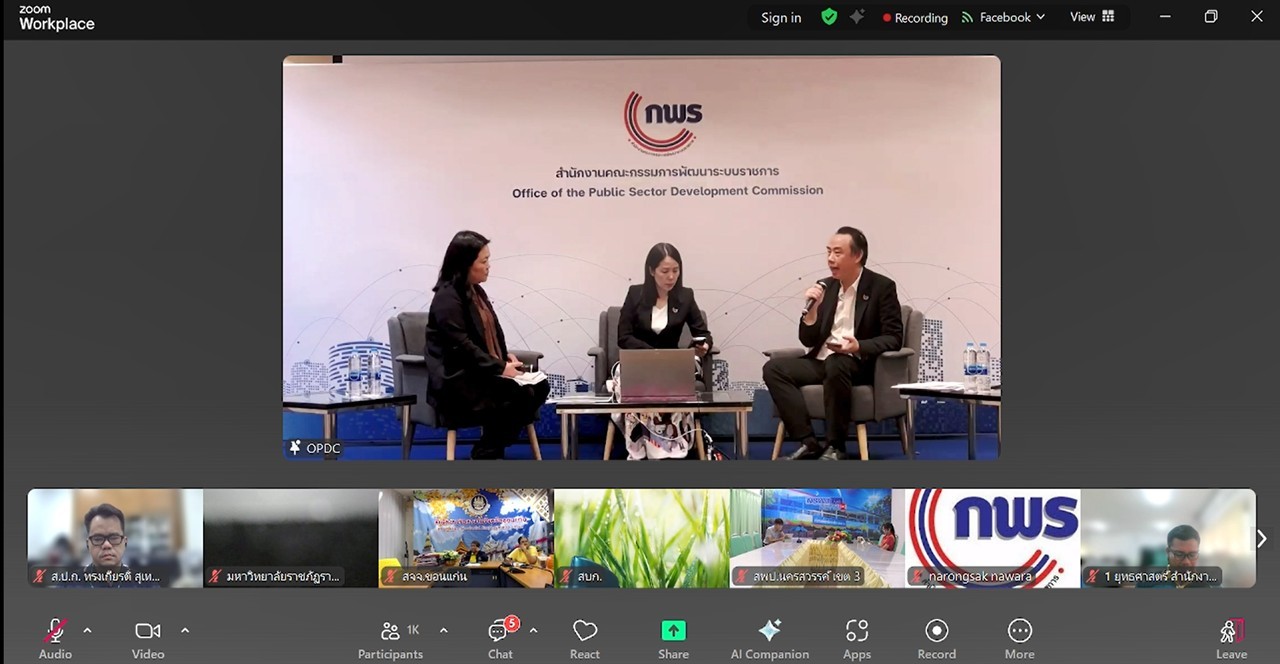Viewport: 1280px width, 664px height.
Task: Minimize the Zoom window
Action: click(x=1165, y=17)
